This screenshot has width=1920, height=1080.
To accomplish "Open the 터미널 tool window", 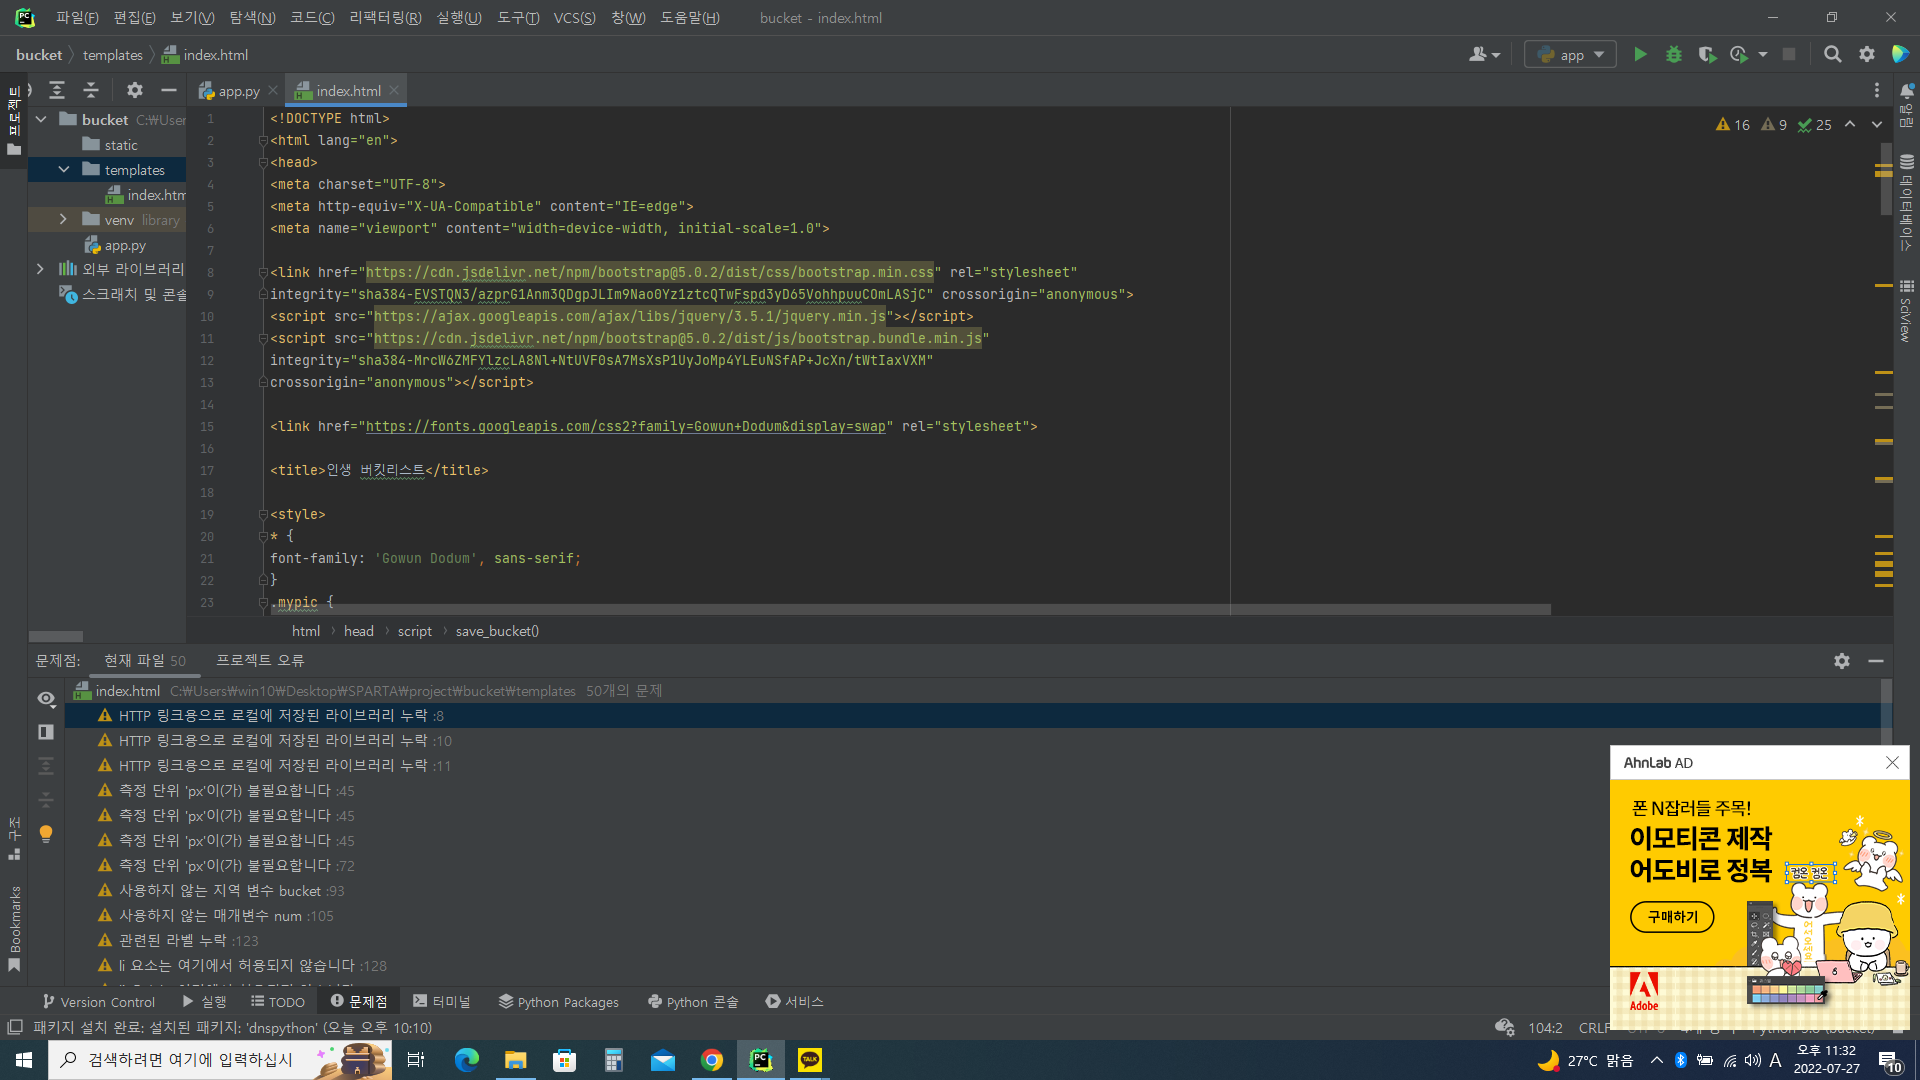I will click(x=441, y=1001).
